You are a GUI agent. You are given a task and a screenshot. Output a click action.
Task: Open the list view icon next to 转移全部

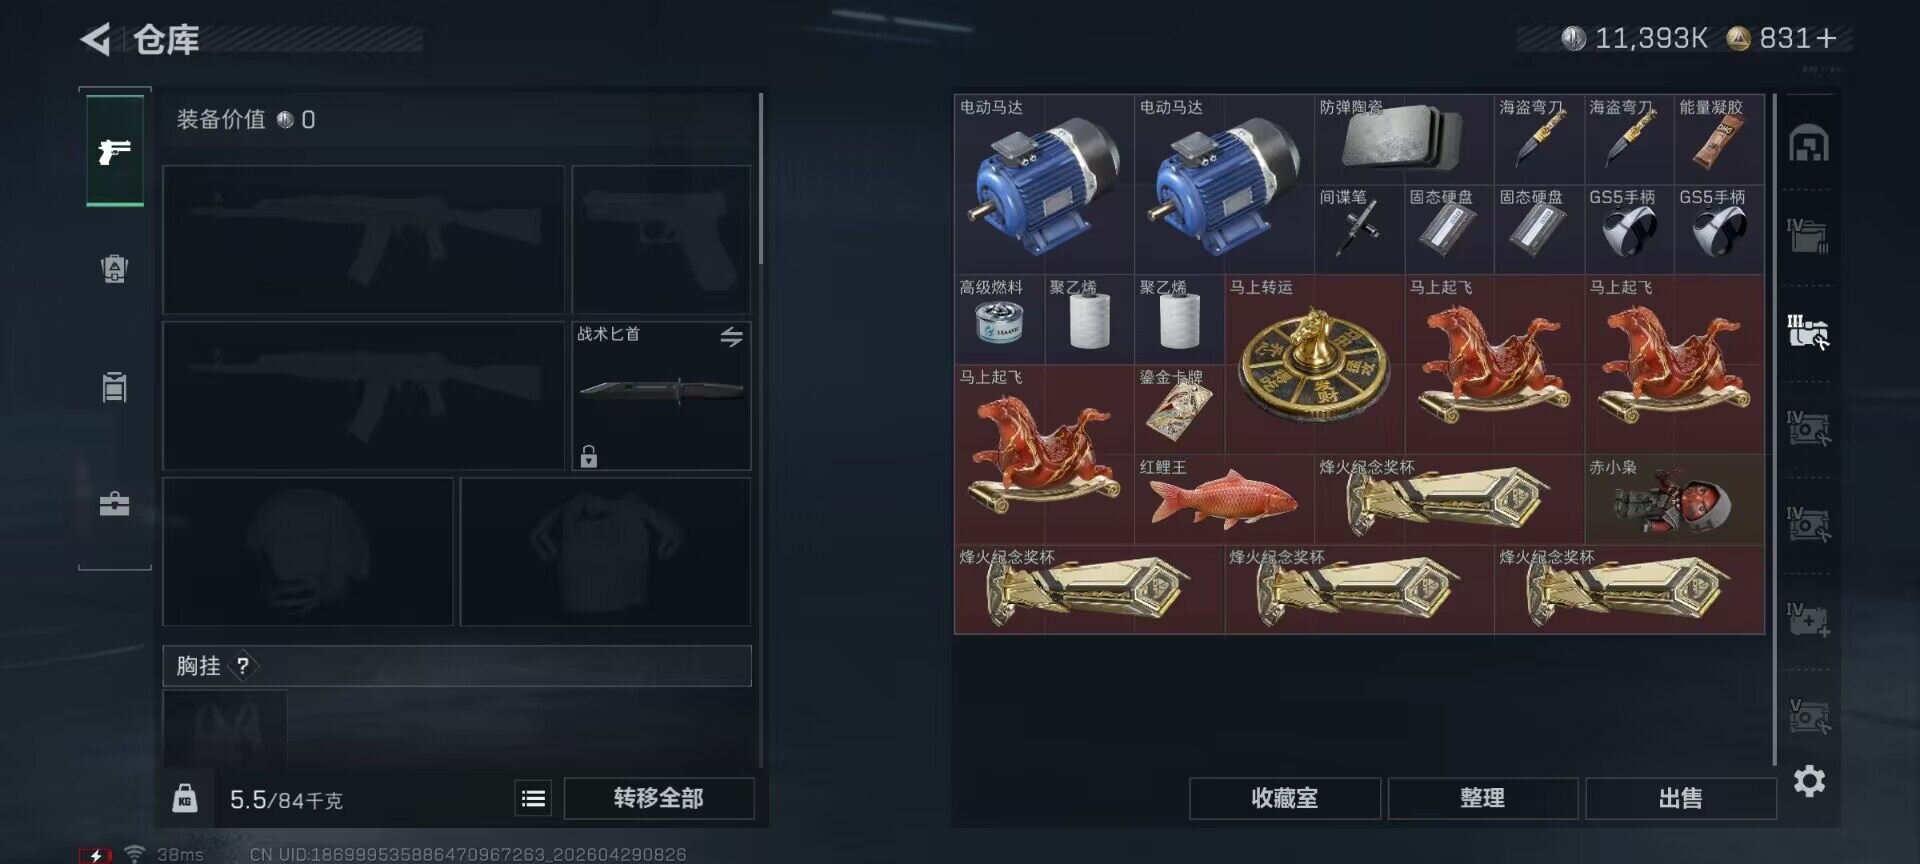[x=533, y=798]
